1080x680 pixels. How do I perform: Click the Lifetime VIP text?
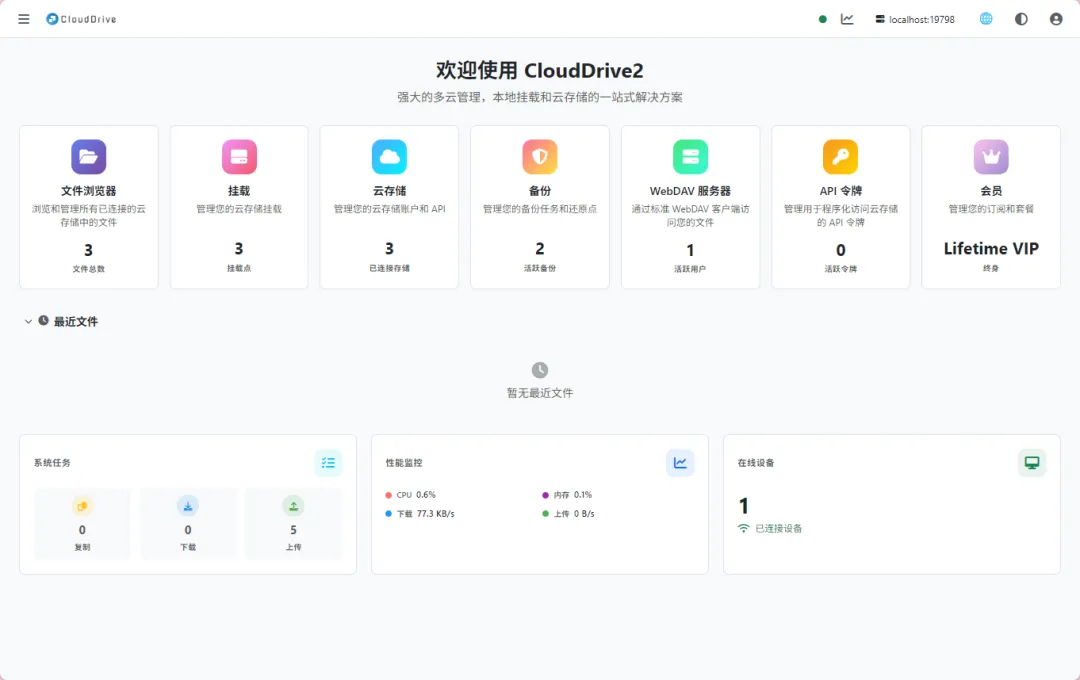pyautogui.click(x=991, y=249)
